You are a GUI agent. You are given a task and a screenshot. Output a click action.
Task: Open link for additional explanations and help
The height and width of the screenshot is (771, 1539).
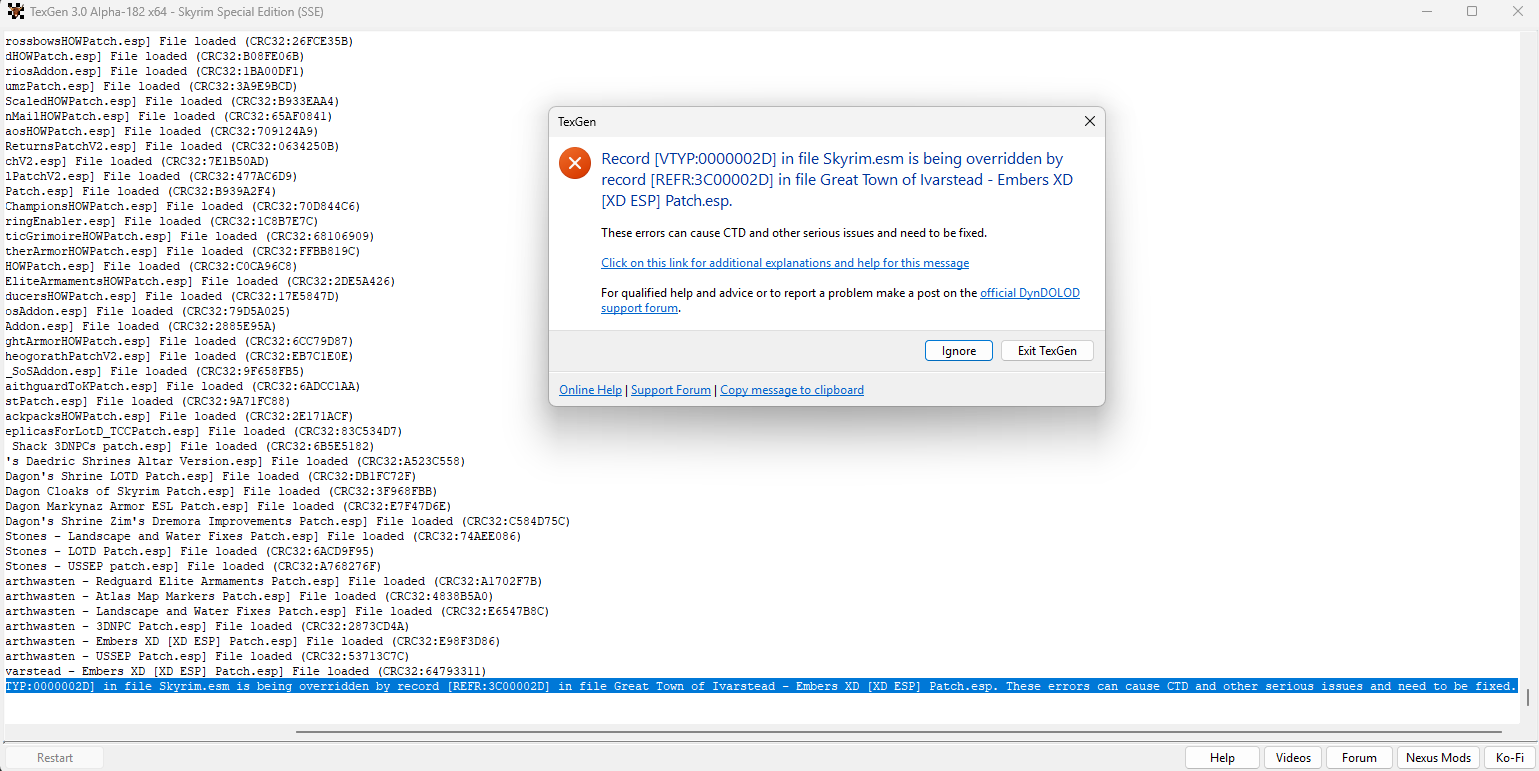[x=785, y=263]
